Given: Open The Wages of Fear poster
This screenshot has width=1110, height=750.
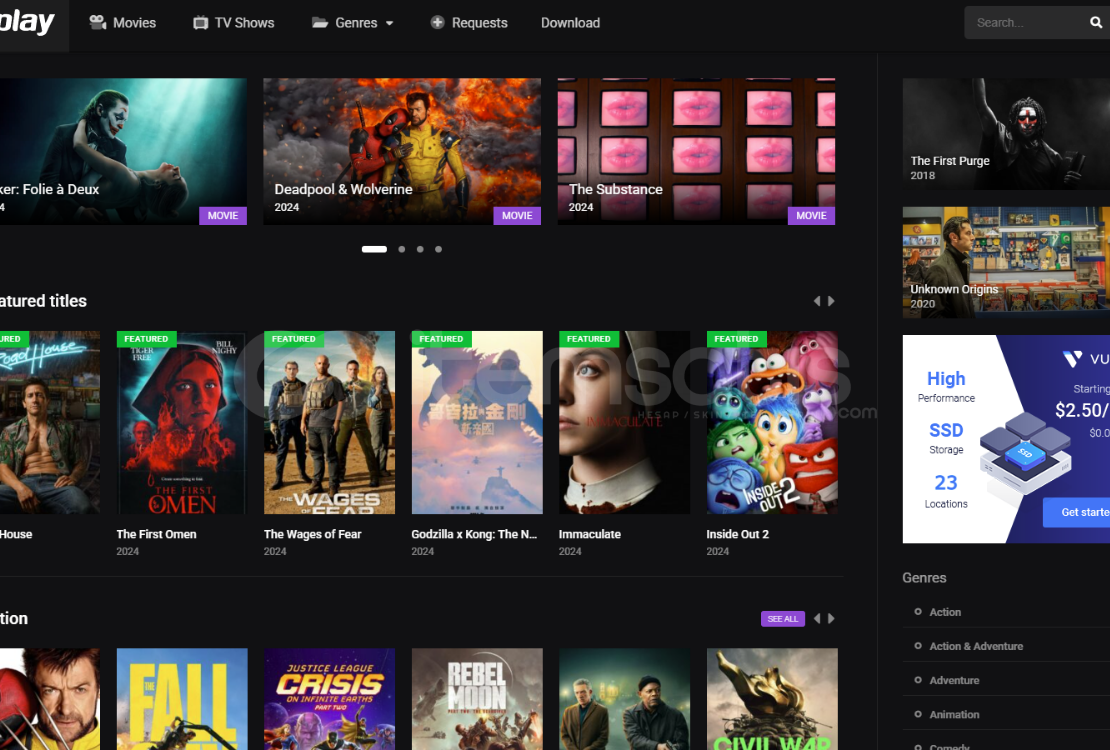Looking at the screenshot, I should pos(329,423).
